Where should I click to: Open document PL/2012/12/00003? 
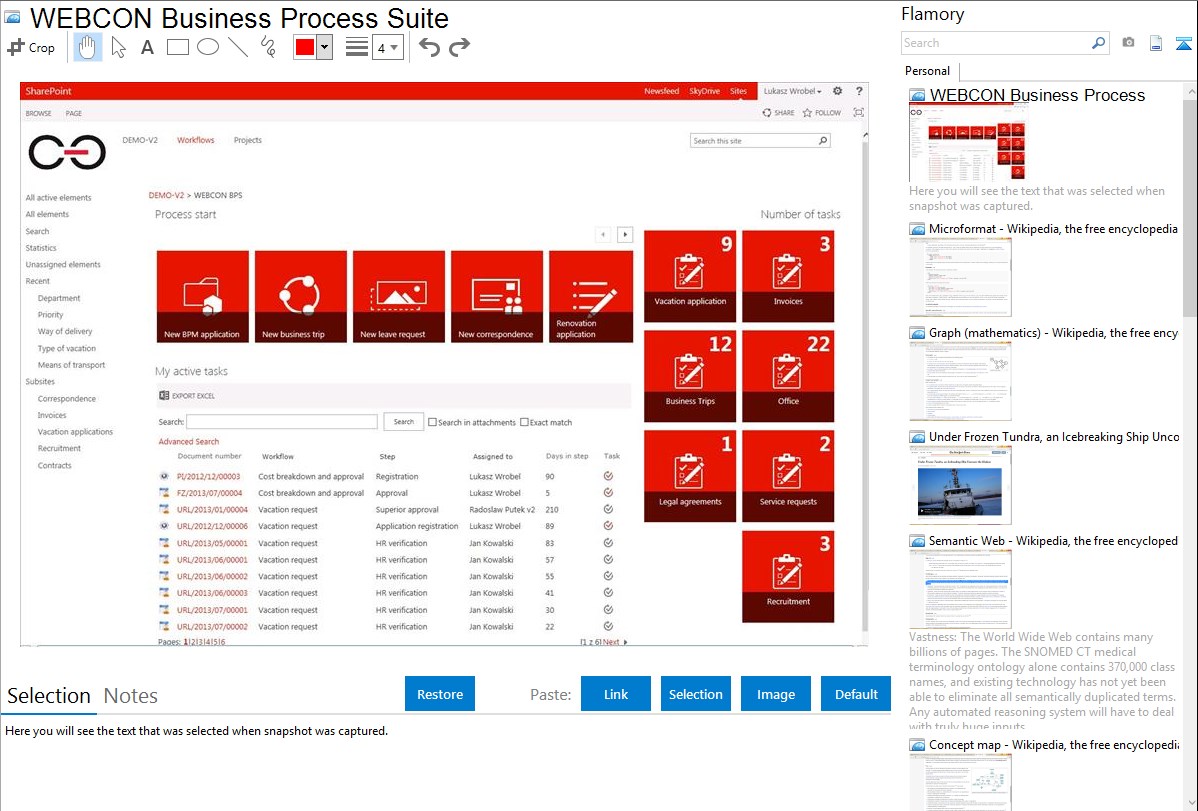(209, 476)
